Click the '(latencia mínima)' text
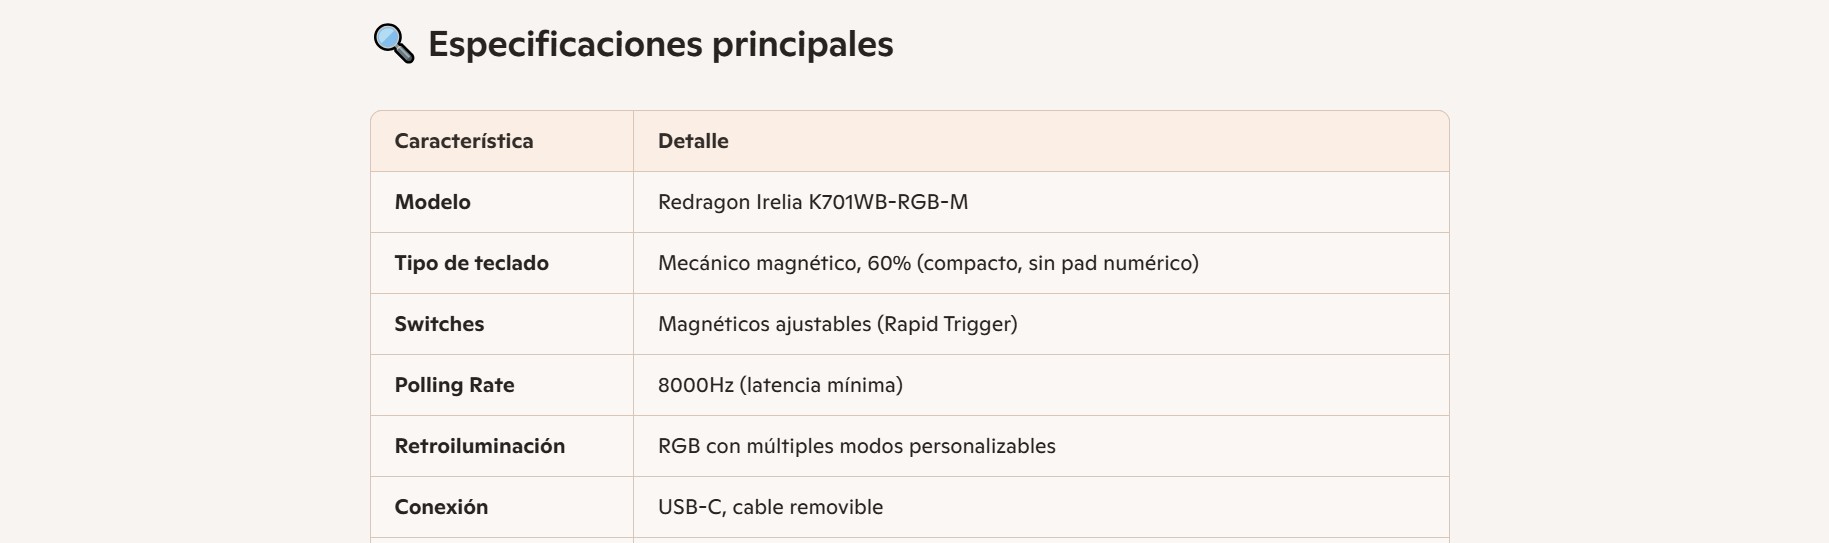Screen dimensions: 1829x543 pyautogui.click(x=821, y=385)
